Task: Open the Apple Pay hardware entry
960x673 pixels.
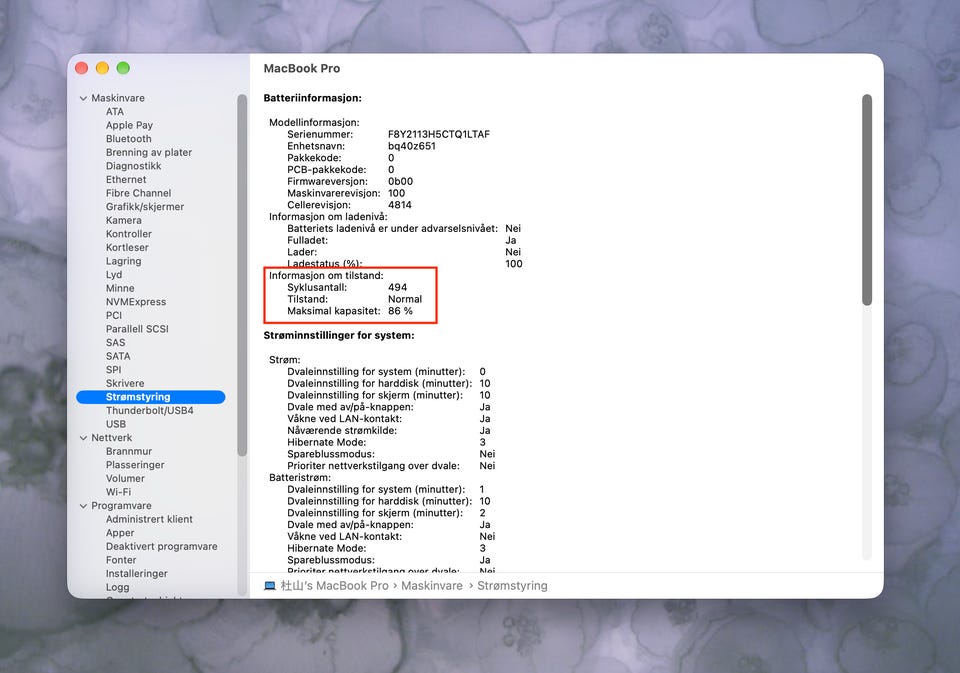Action: pos(129,125)
